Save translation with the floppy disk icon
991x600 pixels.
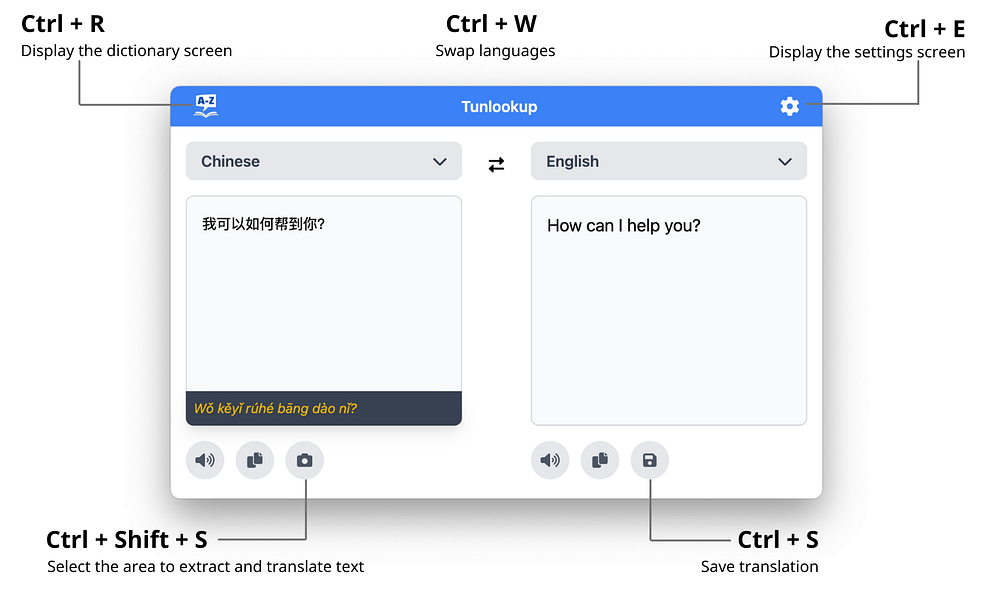650,460
